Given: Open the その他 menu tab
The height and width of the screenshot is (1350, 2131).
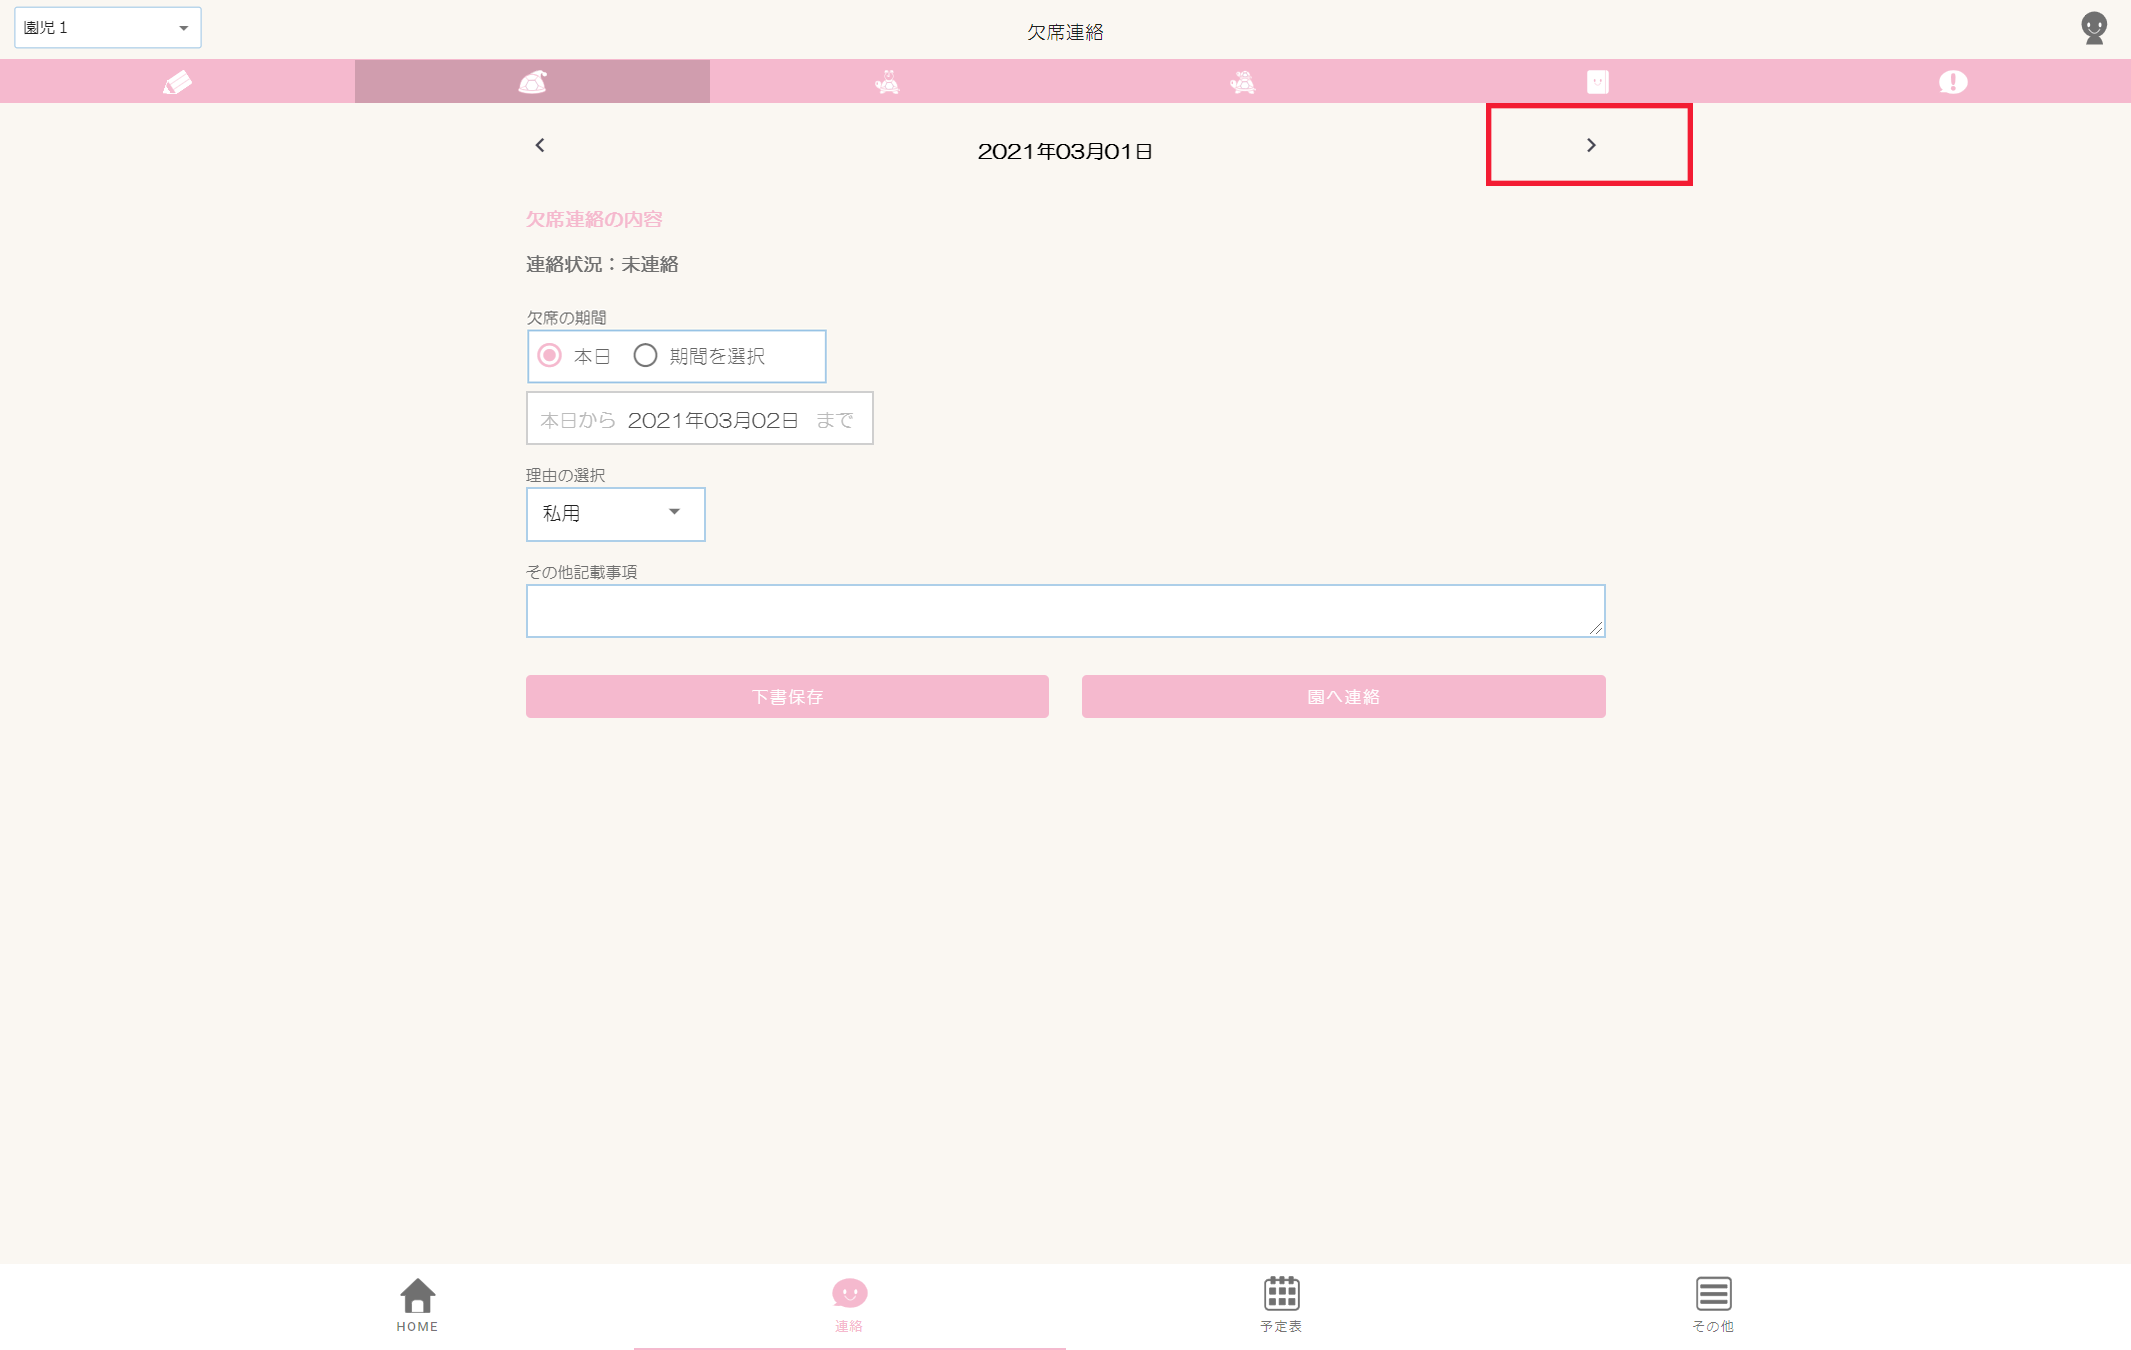Looking at the screenshot, I should tap(1713, 1305).
